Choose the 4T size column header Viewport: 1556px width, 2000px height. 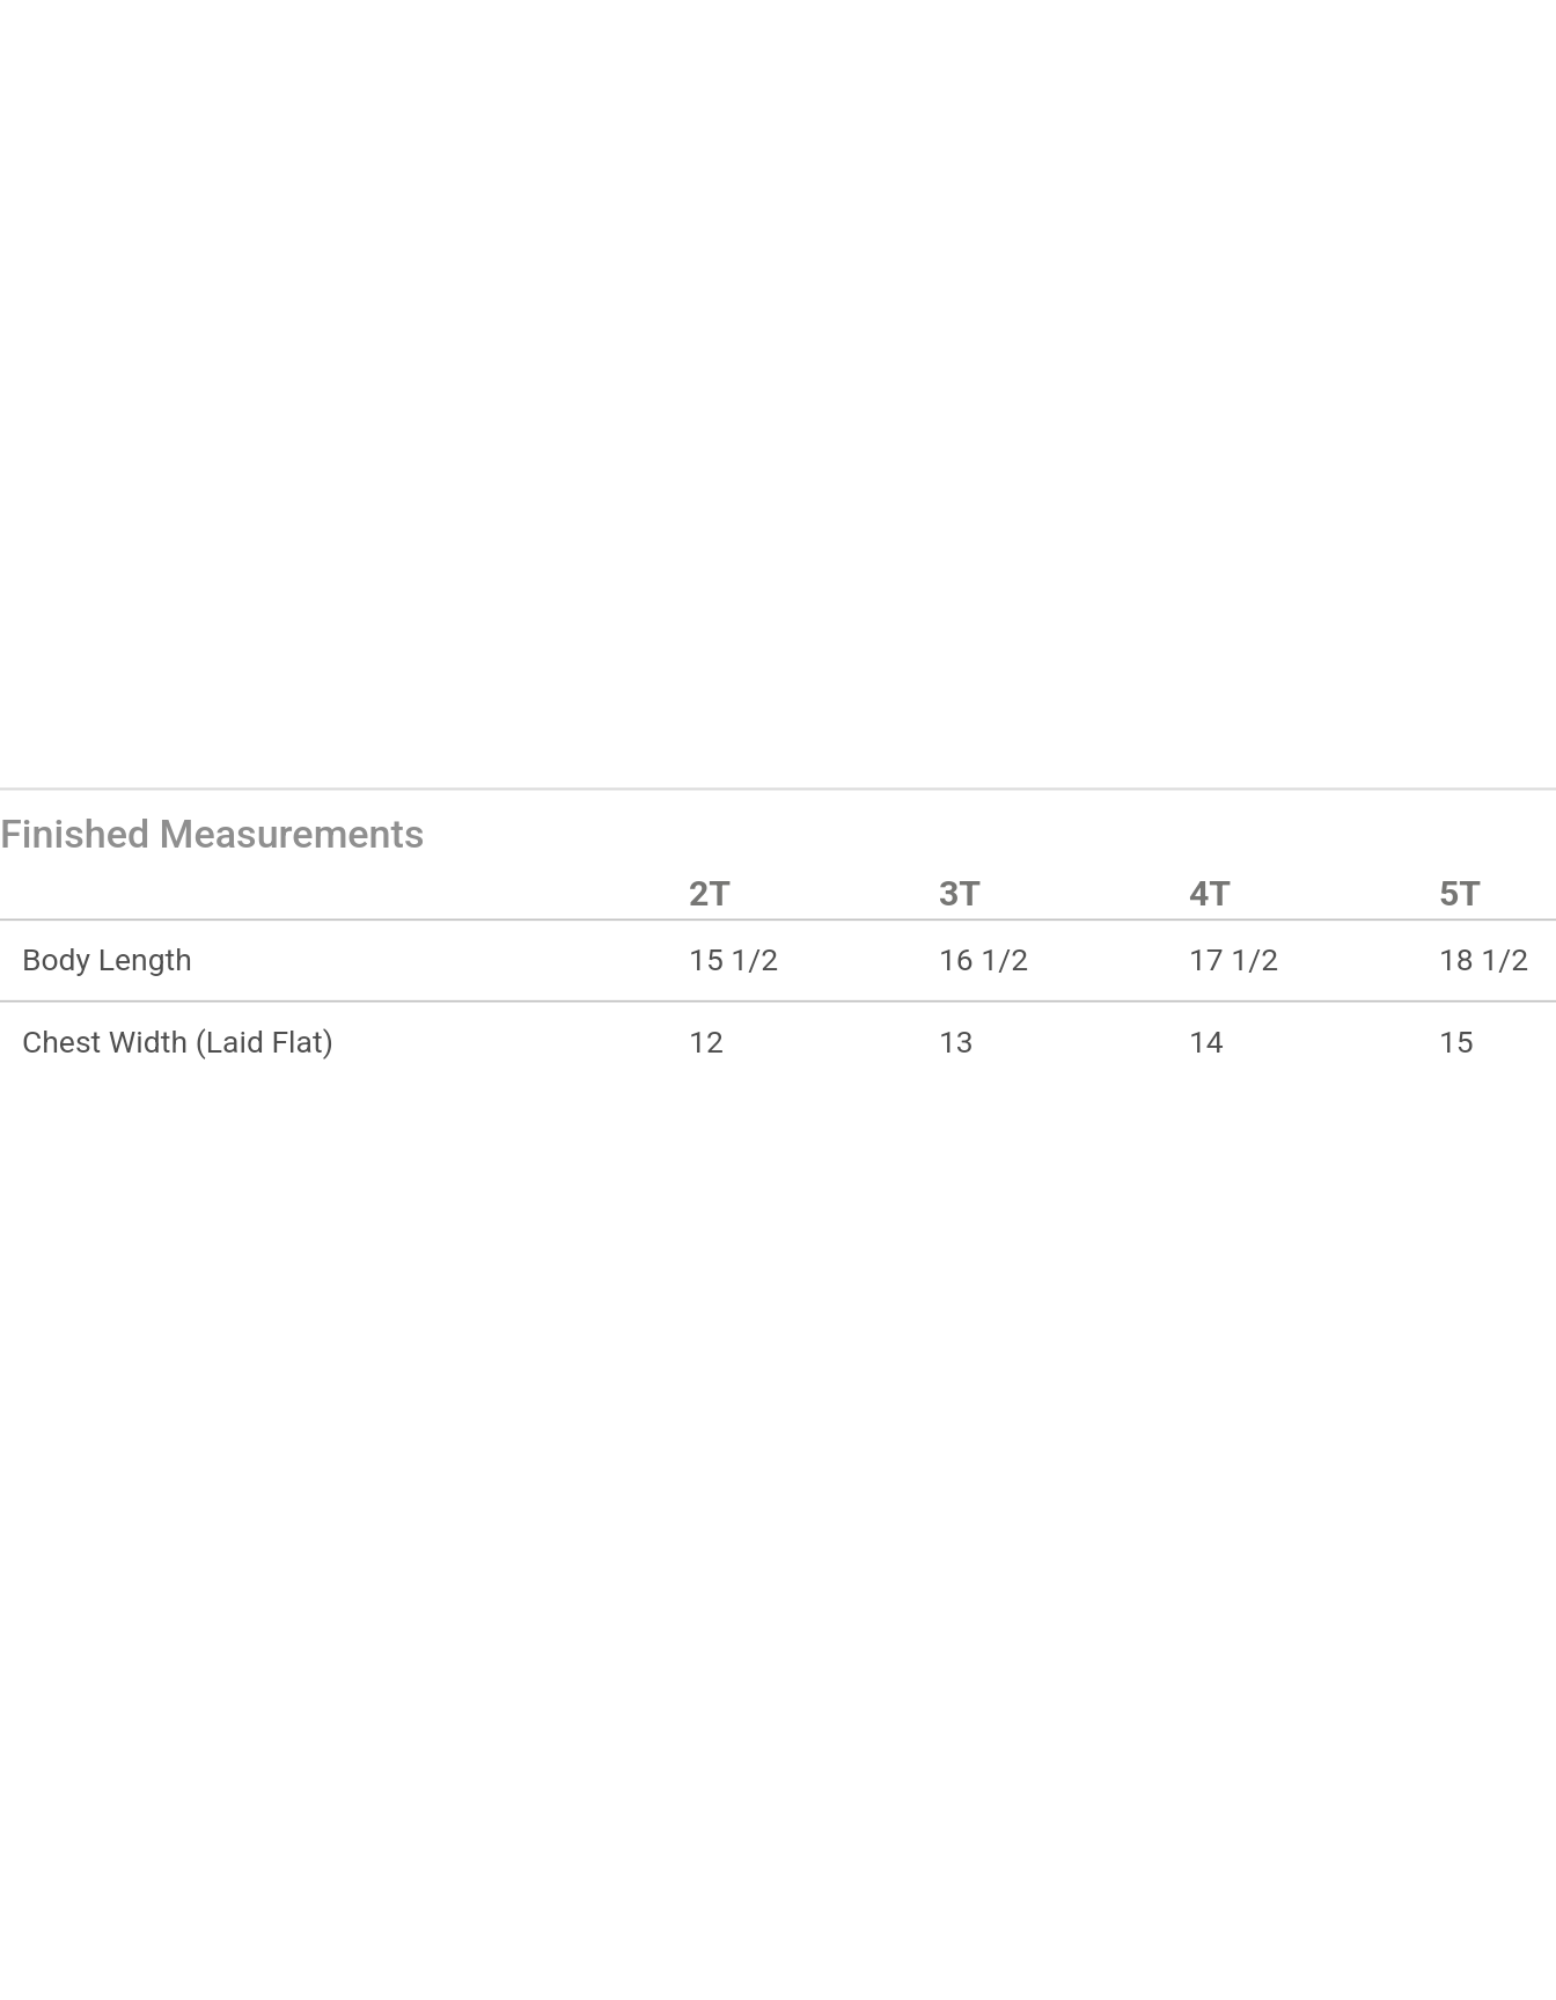pyautogui.click(x=1209, y=893)
